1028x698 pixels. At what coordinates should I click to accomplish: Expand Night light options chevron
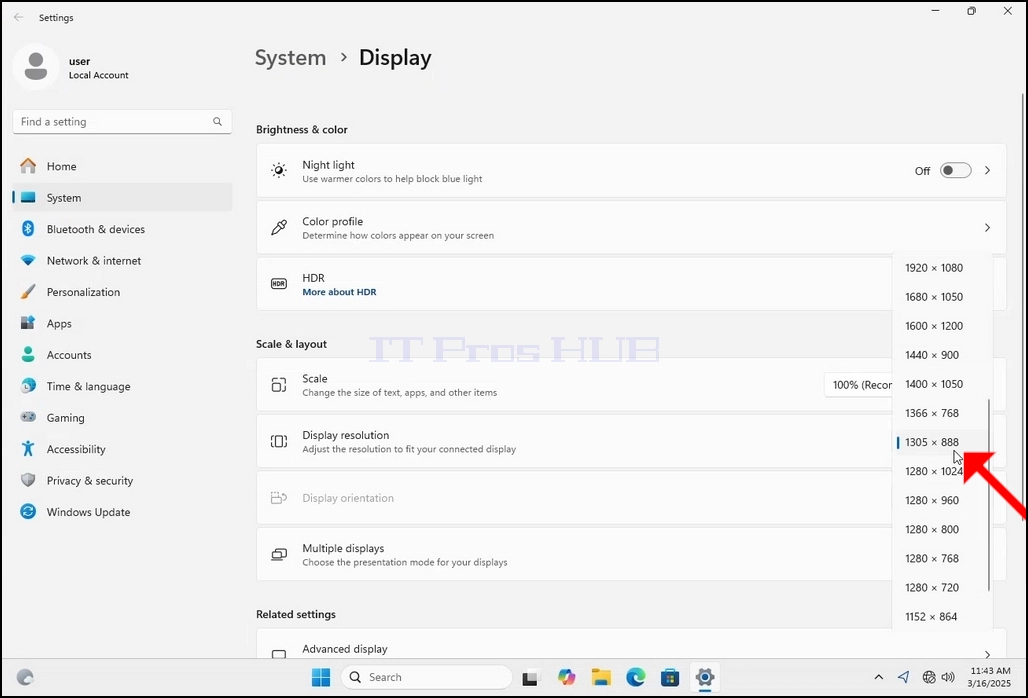[x=987, y=170]
